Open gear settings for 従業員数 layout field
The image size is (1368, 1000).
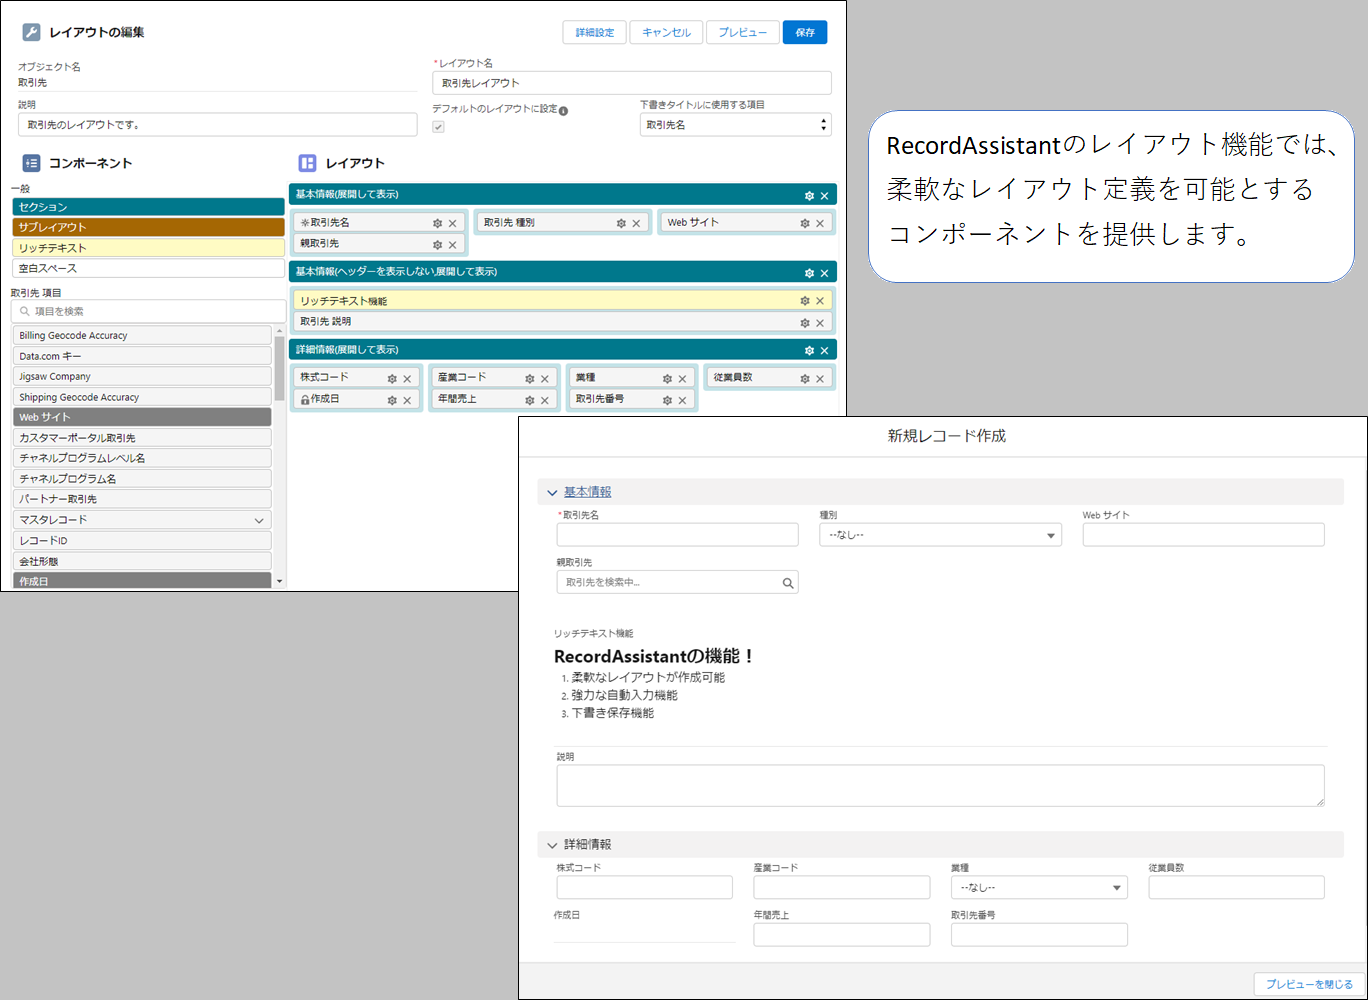click(805, 378)
